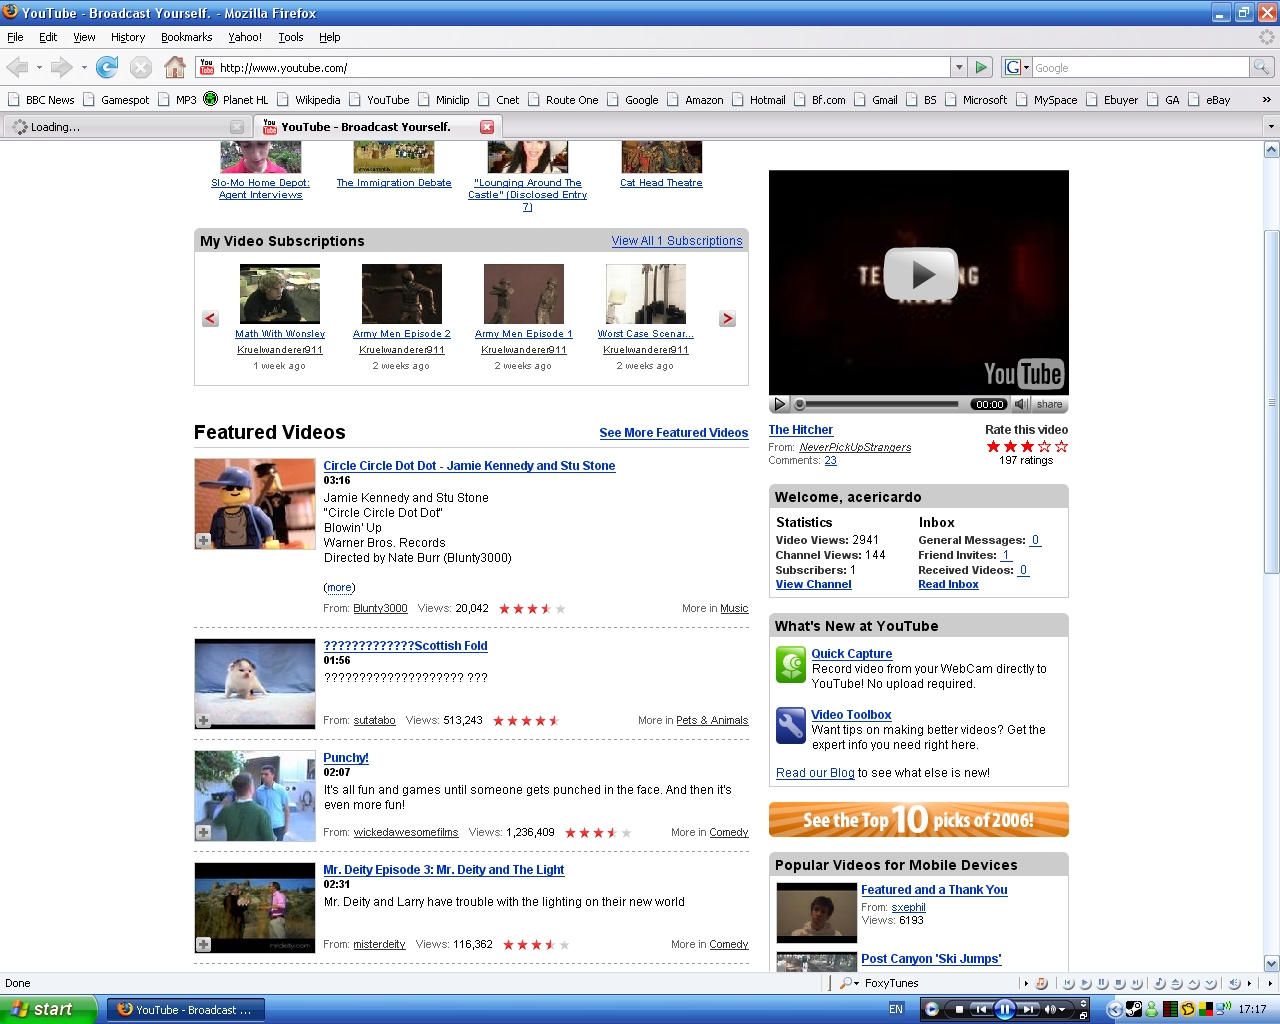This screenshot has width=1280, height=1024.
Task: Open the Windows Start button
Action: pyautogui.click(x=48, y=1009)
